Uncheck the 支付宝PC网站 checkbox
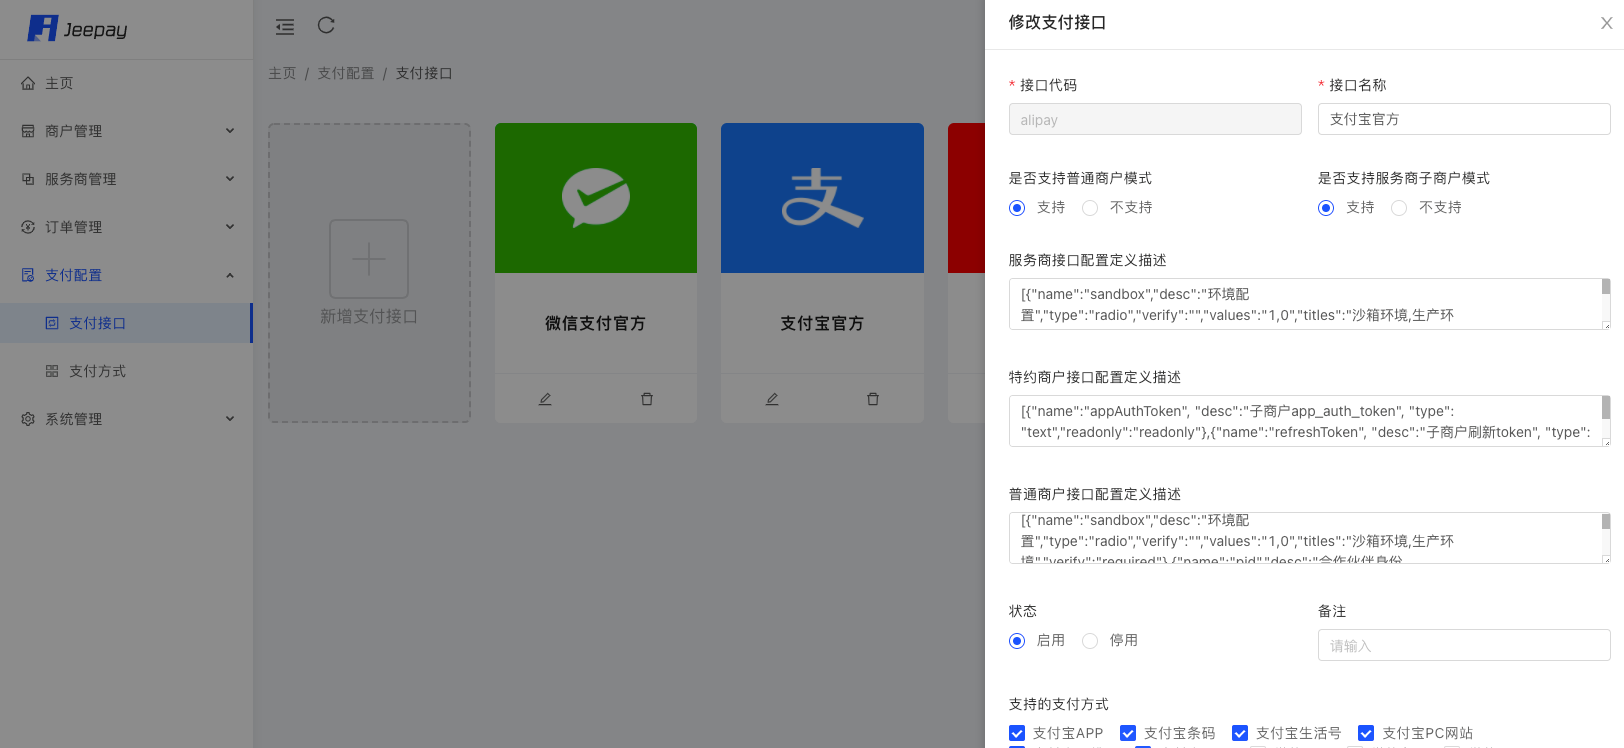Viewport: 1624px width, 748px height. [1366, 733]
